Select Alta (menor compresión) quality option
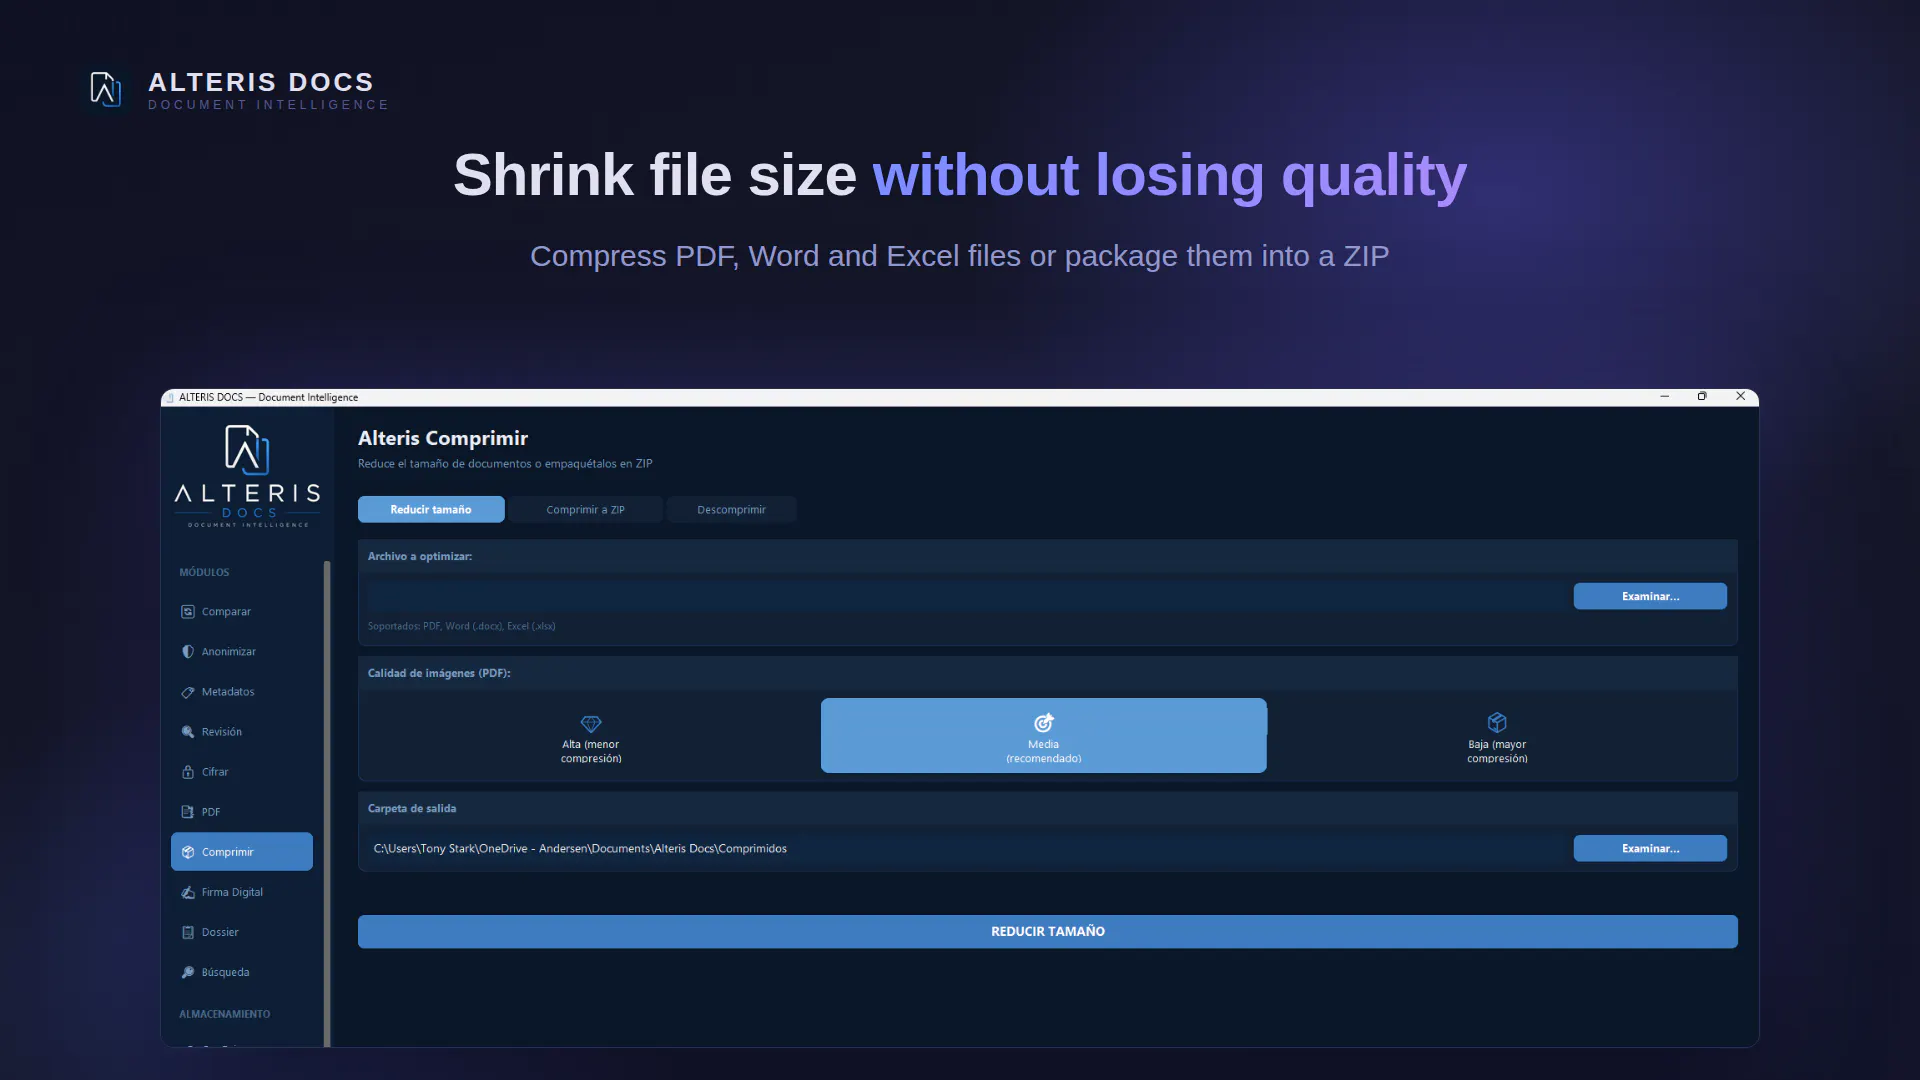 [591, 736]
